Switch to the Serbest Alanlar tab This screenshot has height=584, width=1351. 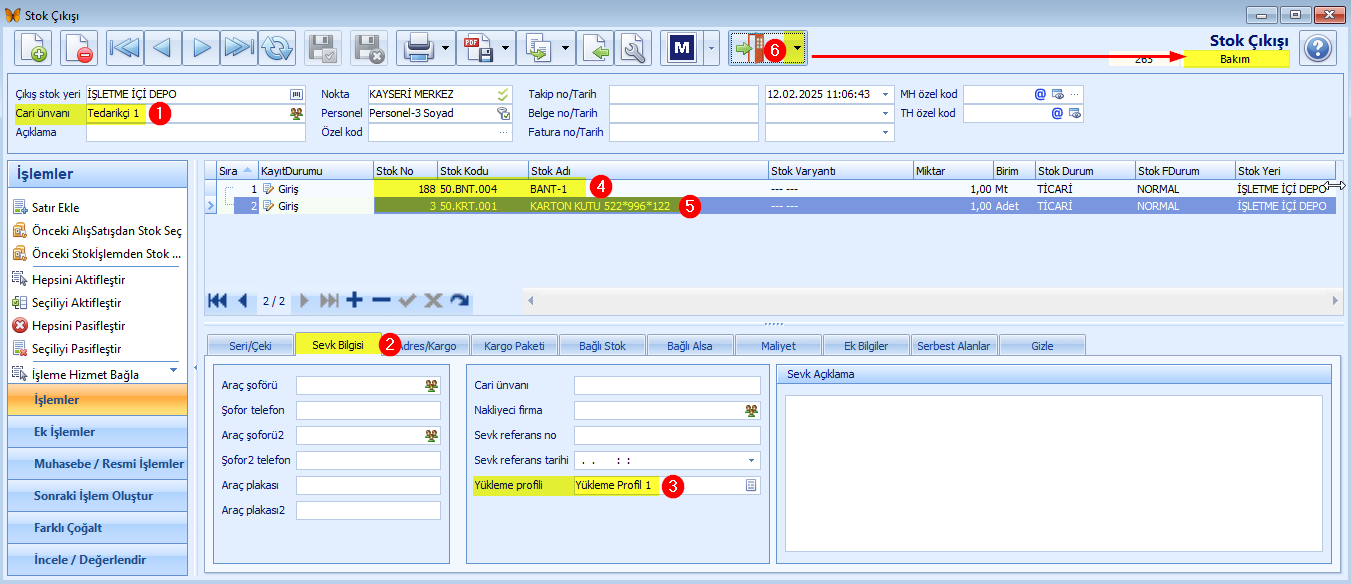[954, 346]
